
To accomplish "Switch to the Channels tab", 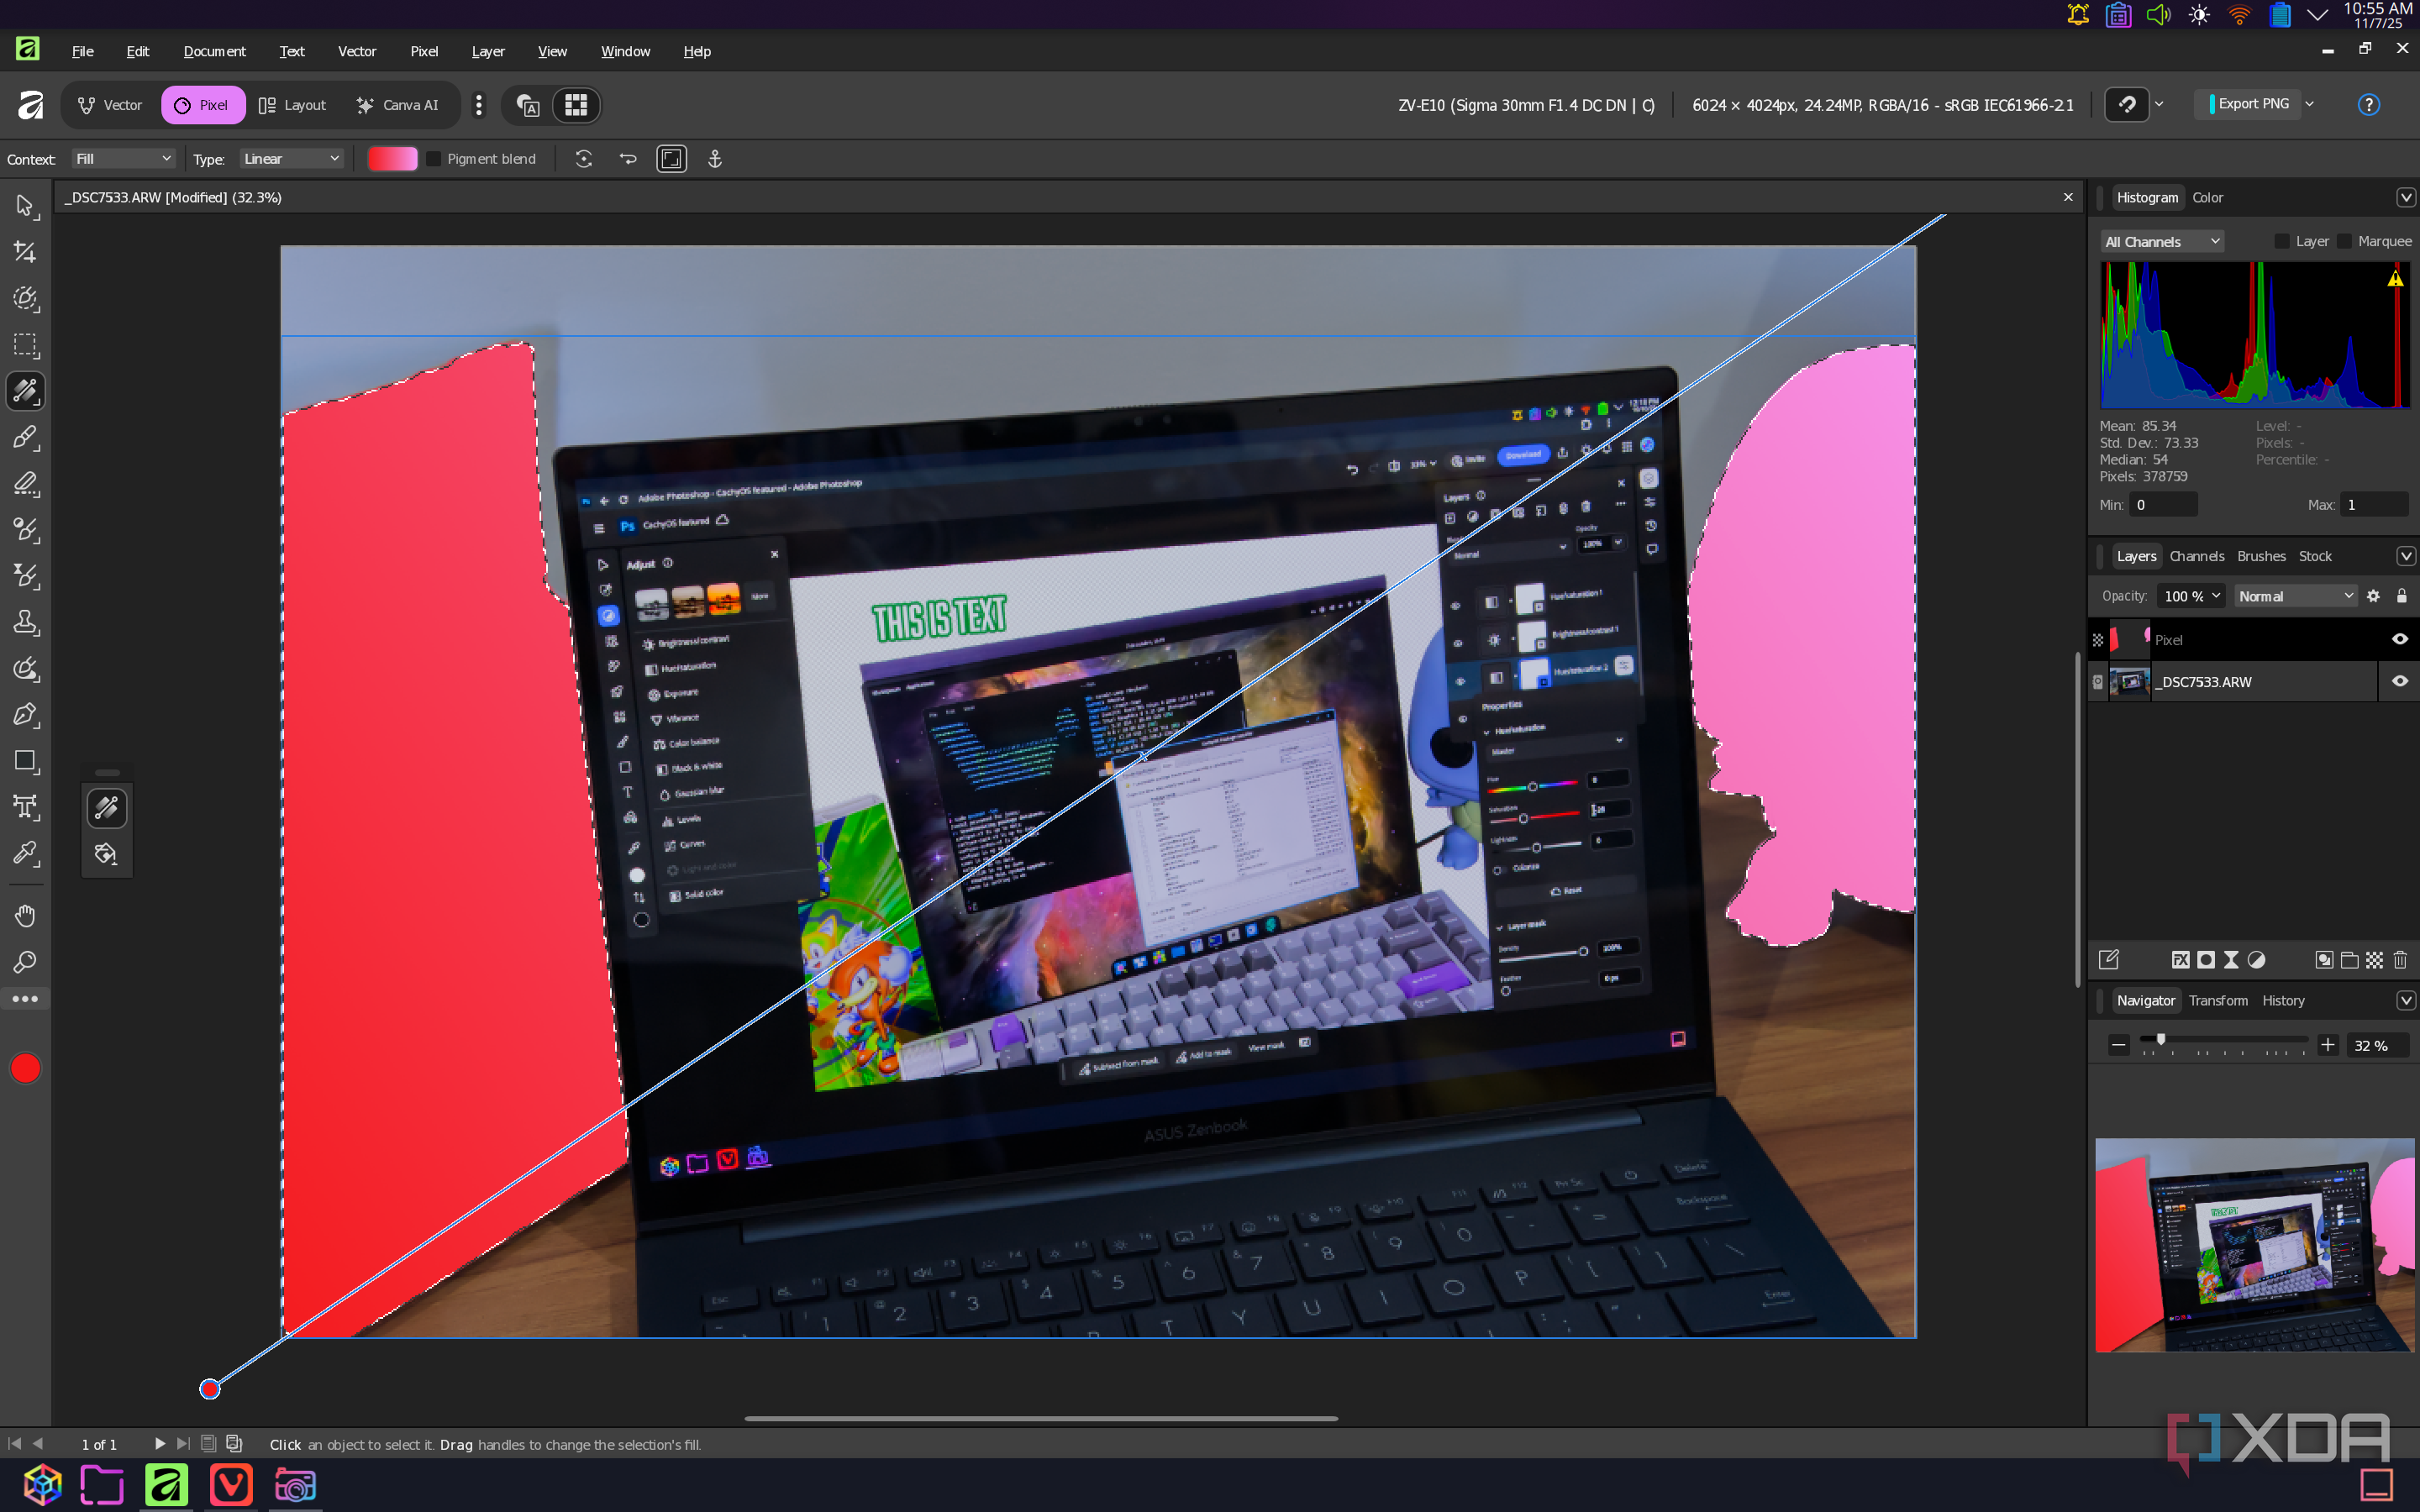I will (2196, 556).
